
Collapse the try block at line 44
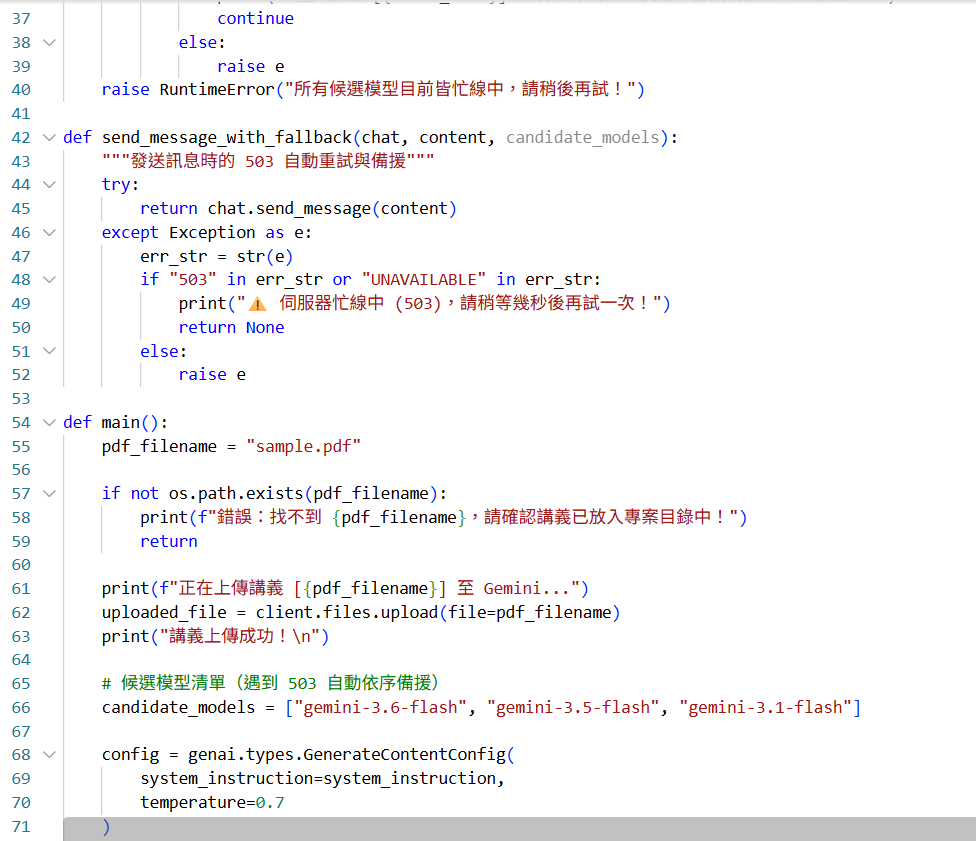coord(49,184)
